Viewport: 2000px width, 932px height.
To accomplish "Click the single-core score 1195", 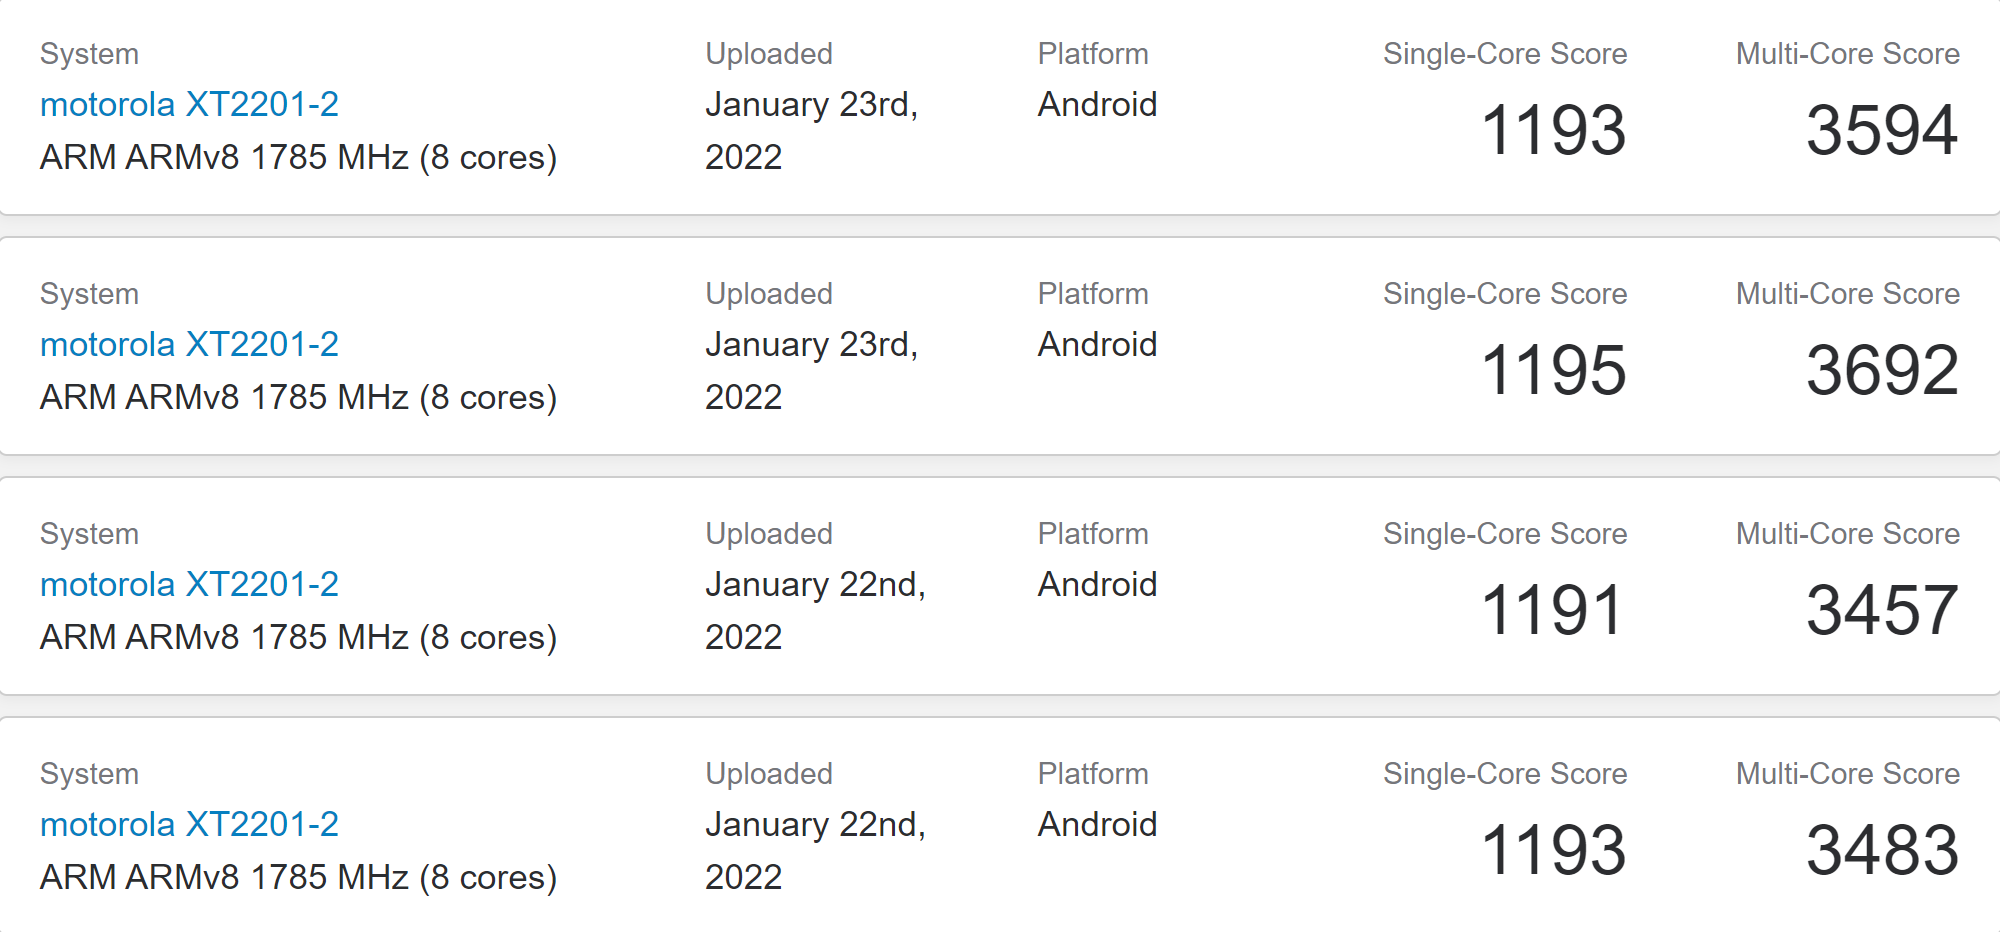I will [1553, 370].
